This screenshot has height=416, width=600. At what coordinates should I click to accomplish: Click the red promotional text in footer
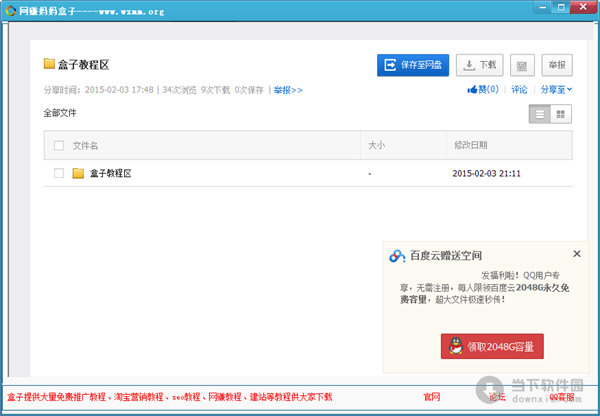170,397
